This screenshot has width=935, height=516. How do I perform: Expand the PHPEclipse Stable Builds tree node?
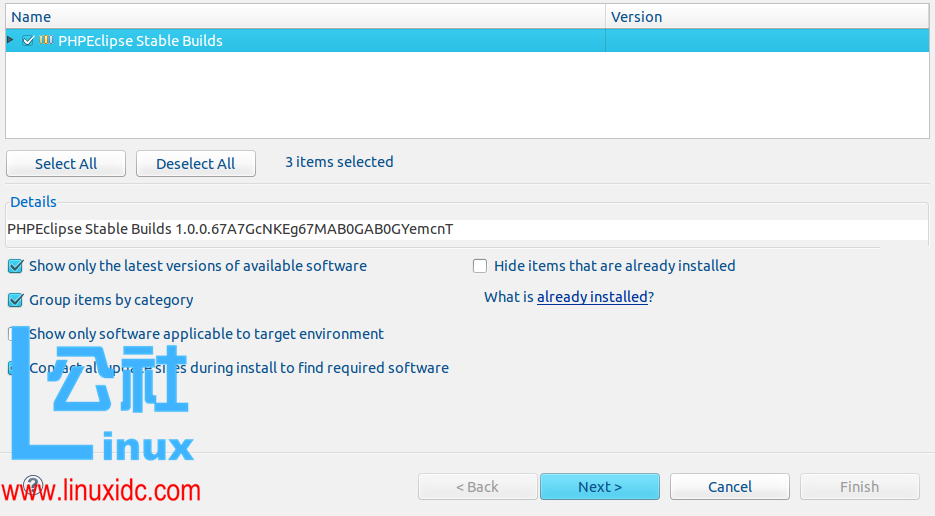tap(11, 40)
